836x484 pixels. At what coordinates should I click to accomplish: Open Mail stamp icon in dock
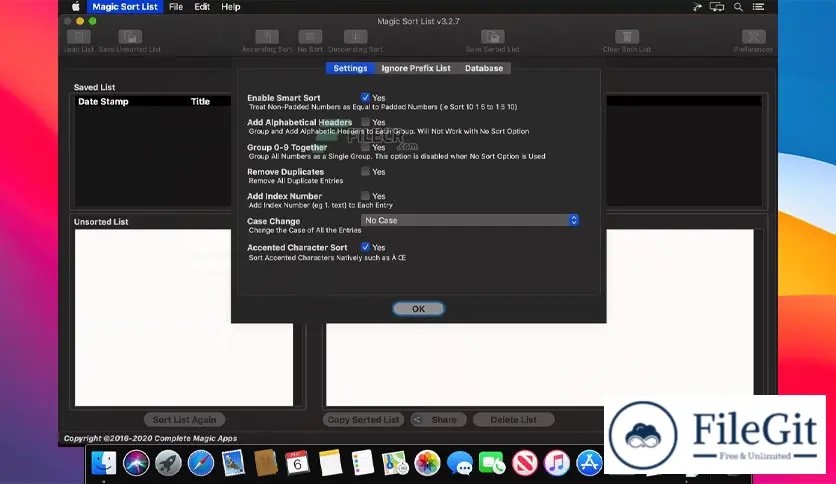pos(233,463)
